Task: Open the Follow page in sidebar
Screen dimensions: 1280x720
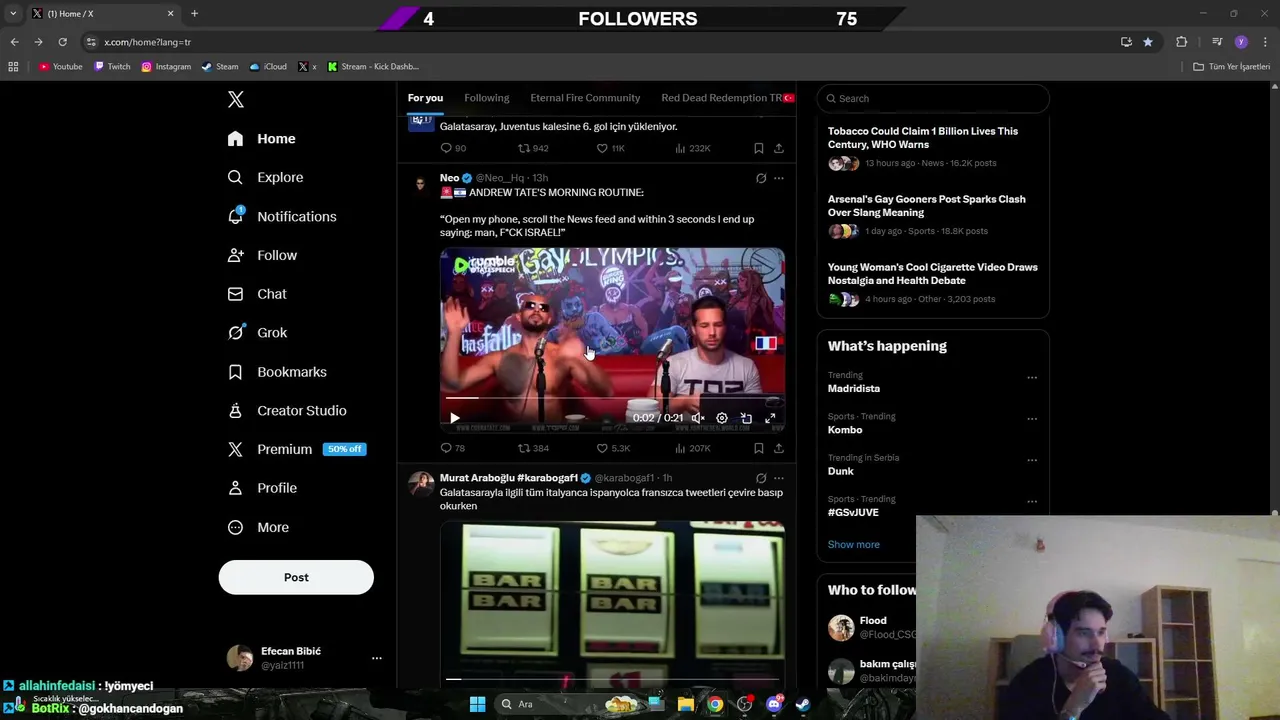Action: [x=263, y=255]
